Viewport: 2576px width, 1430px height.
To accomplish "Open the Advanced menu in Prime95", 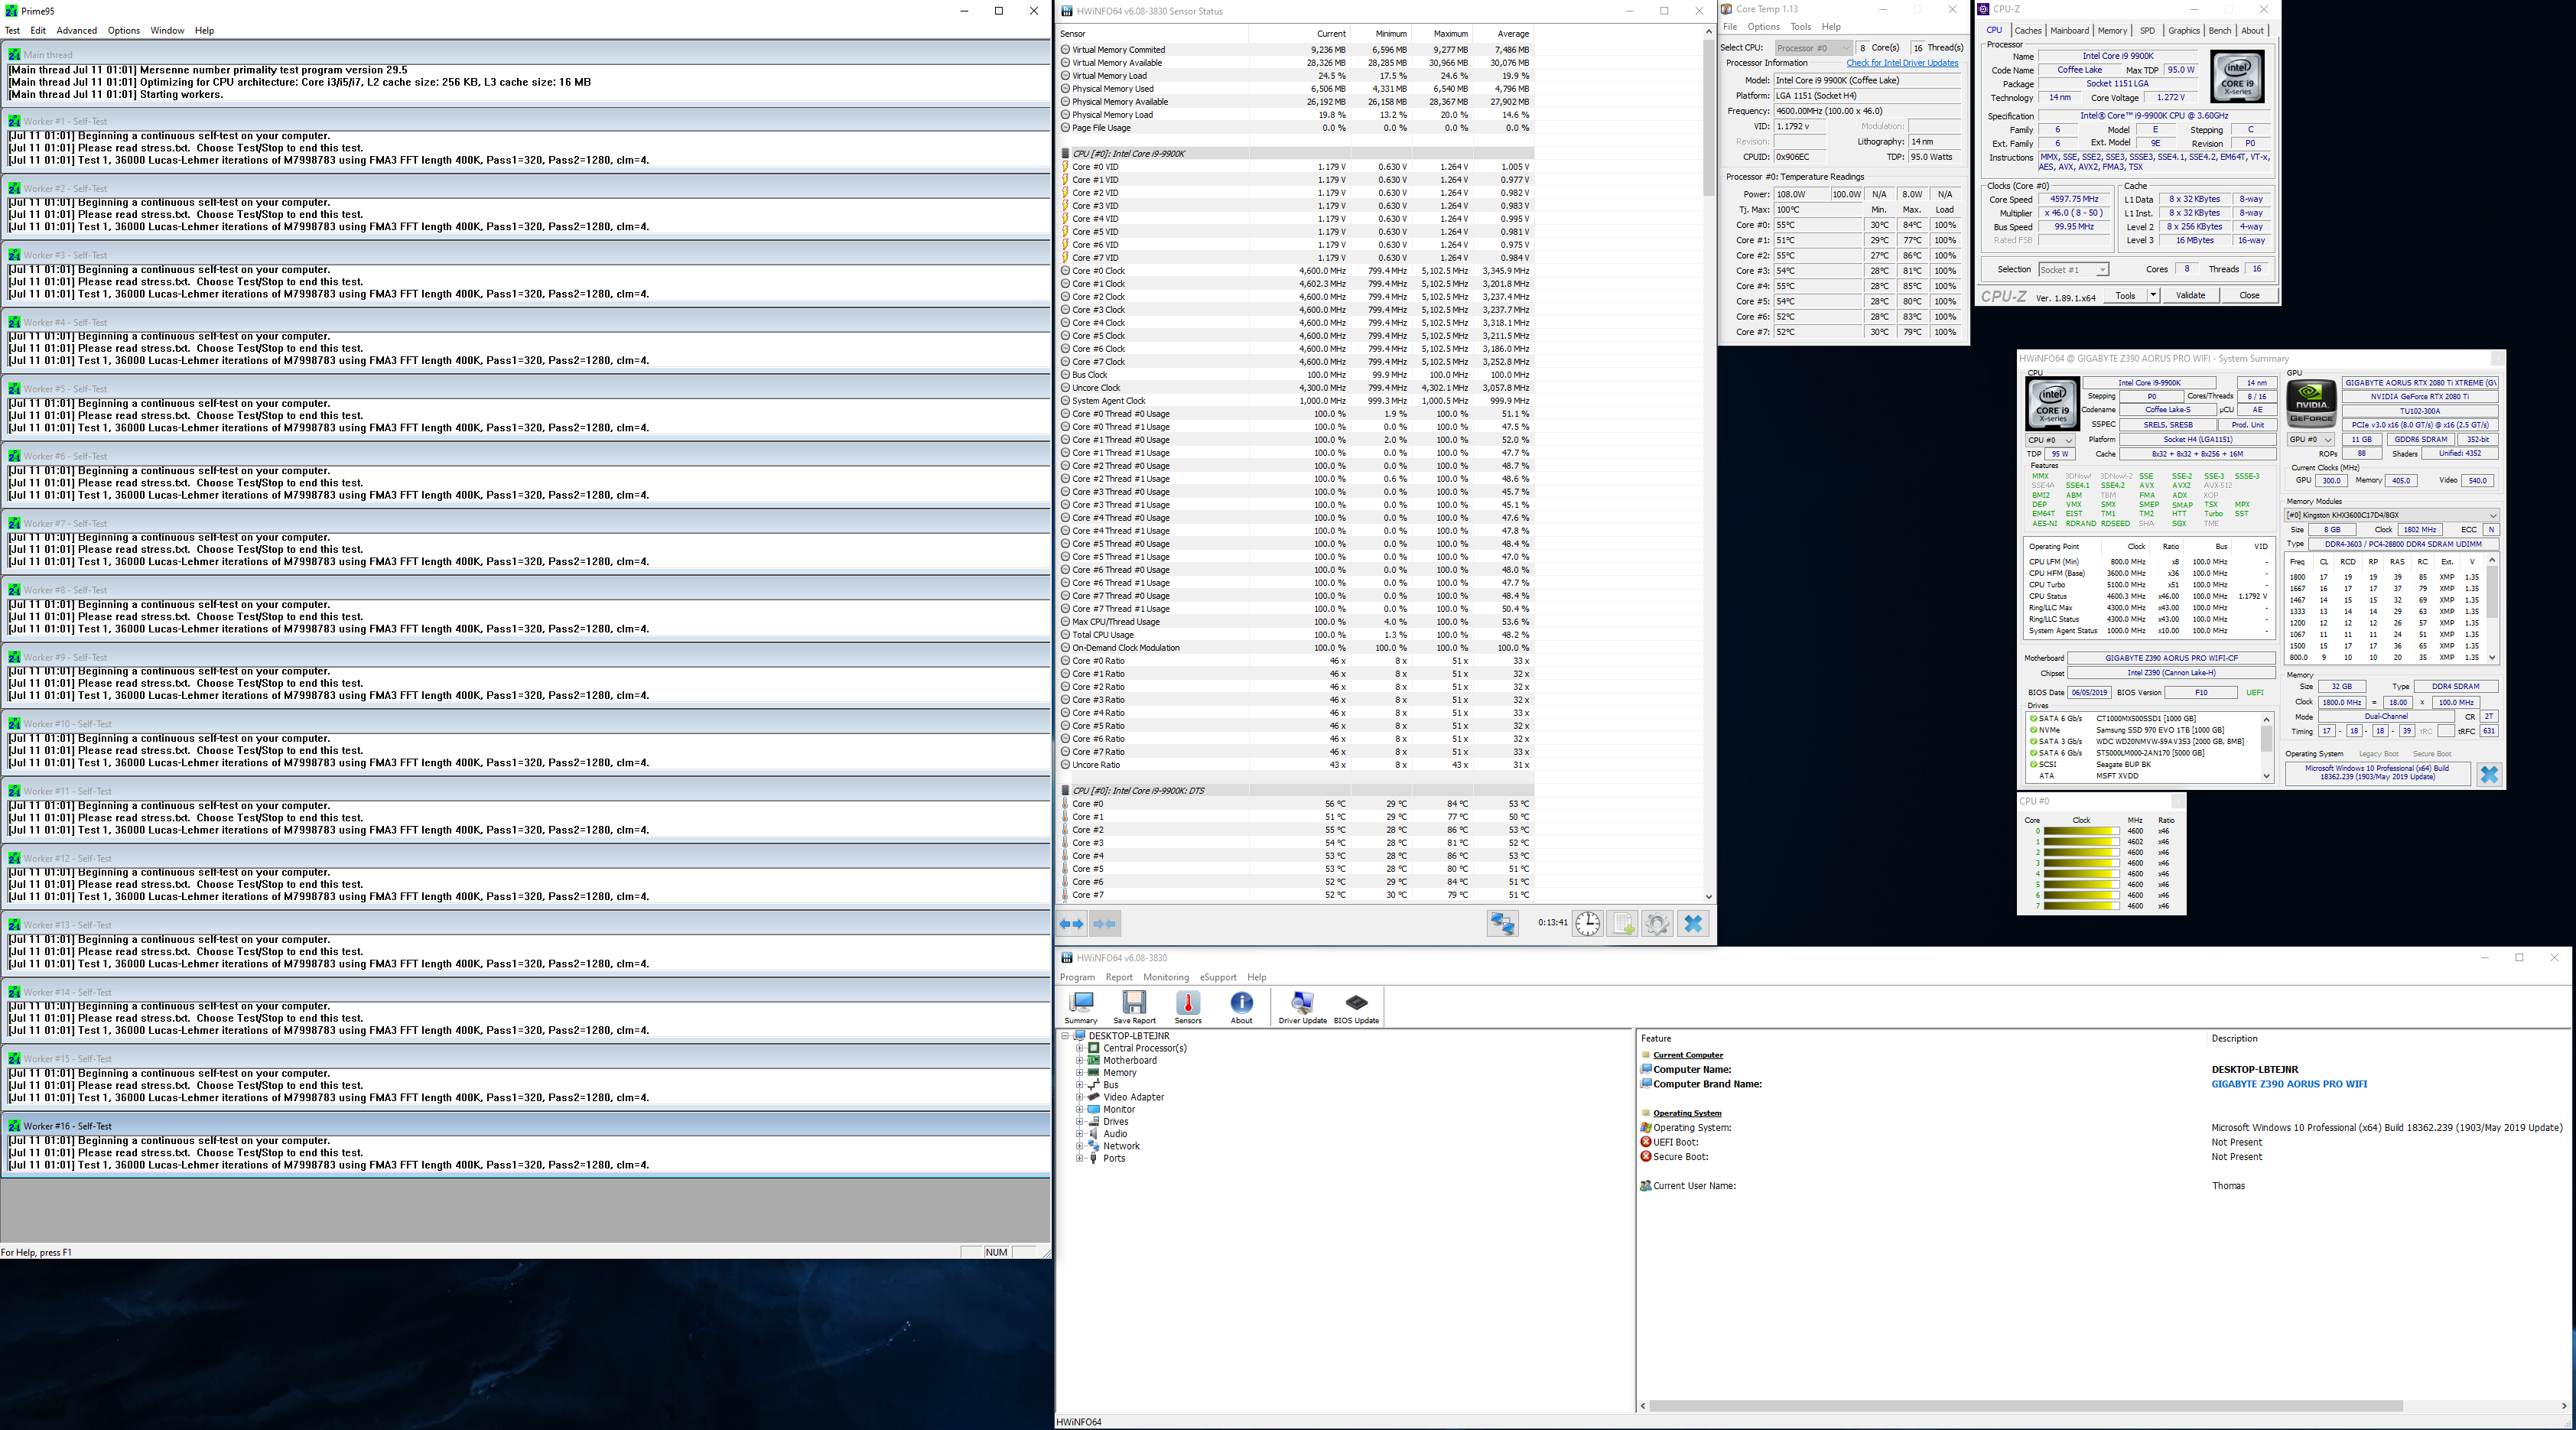I will pyautogui.click(x=77, y=31).
